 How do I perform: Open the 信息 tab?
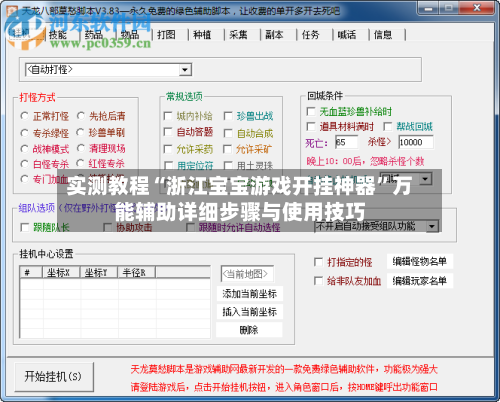point(383,35)
